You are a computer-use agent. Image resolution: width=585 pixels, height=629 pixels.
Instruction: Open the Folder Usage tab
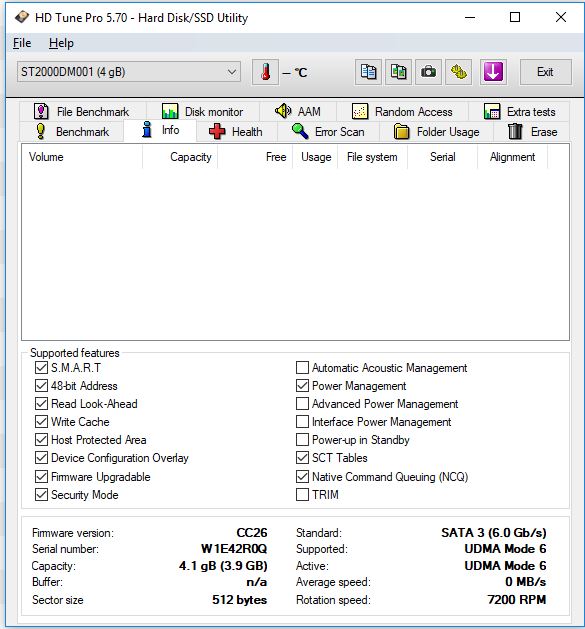click(x=437, y=132)
